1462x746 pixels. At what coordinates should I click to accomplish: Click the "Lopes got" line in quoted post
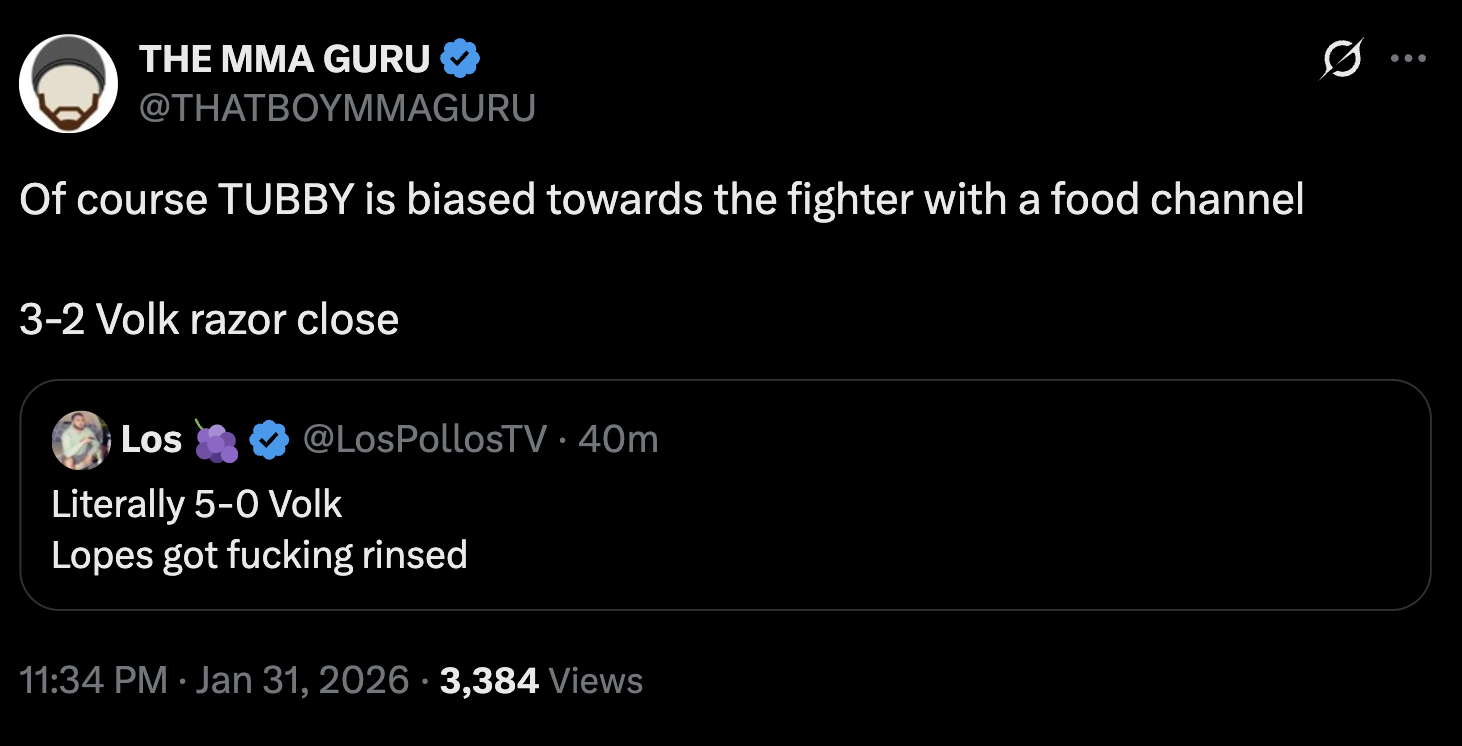point(259,554)
